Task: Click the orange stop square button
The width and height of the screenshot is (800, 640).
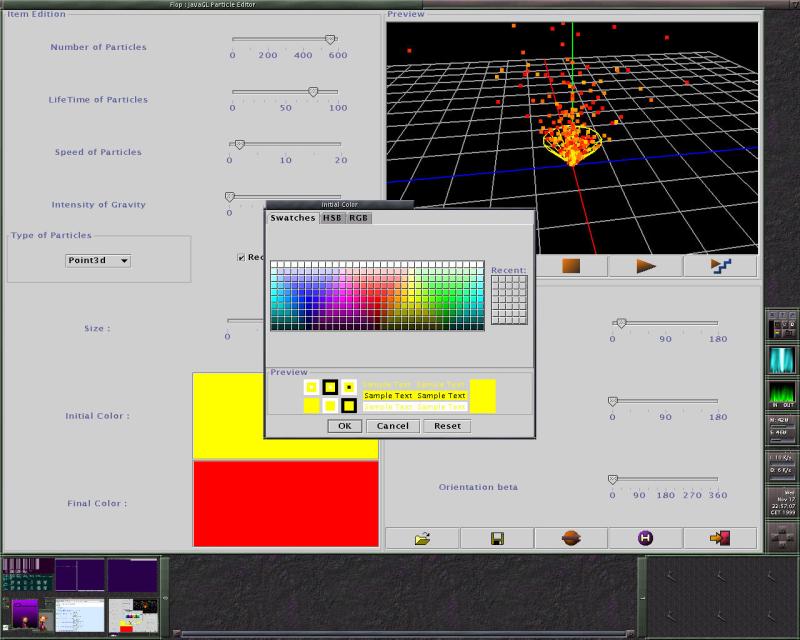Action: point(571,266)
